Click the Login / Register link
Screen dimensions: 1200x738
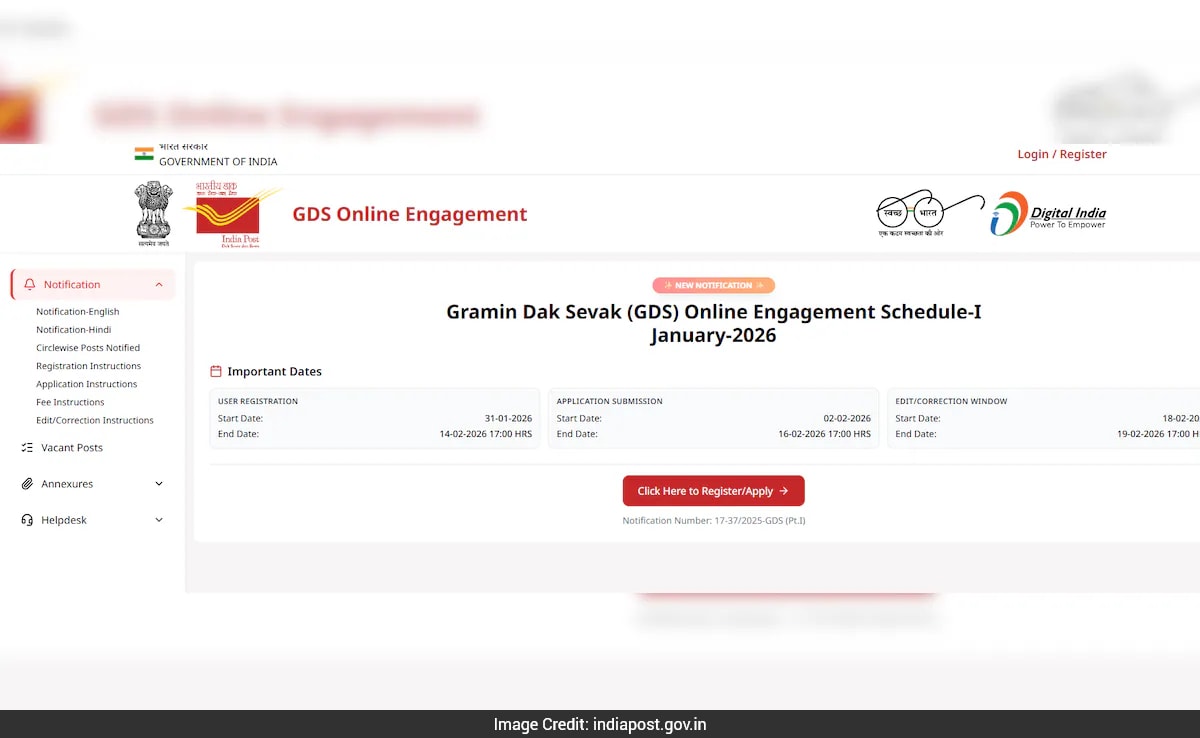[1061, 154]
